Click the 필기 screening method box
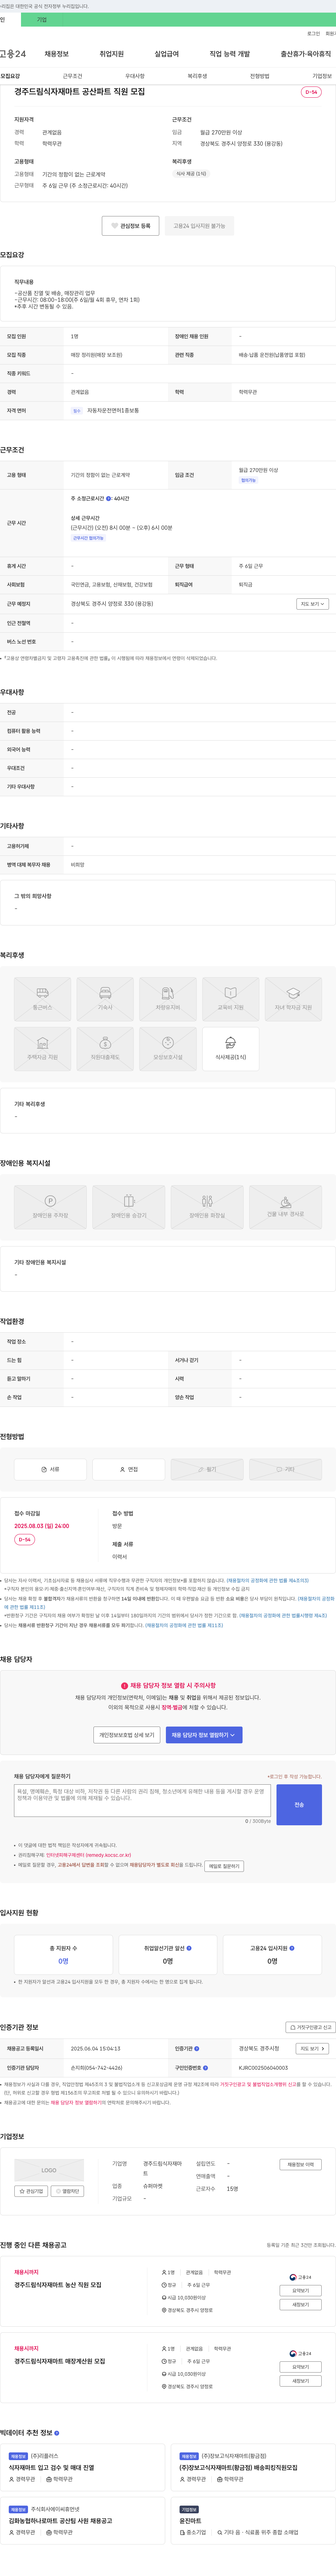 click(207, 1469)
